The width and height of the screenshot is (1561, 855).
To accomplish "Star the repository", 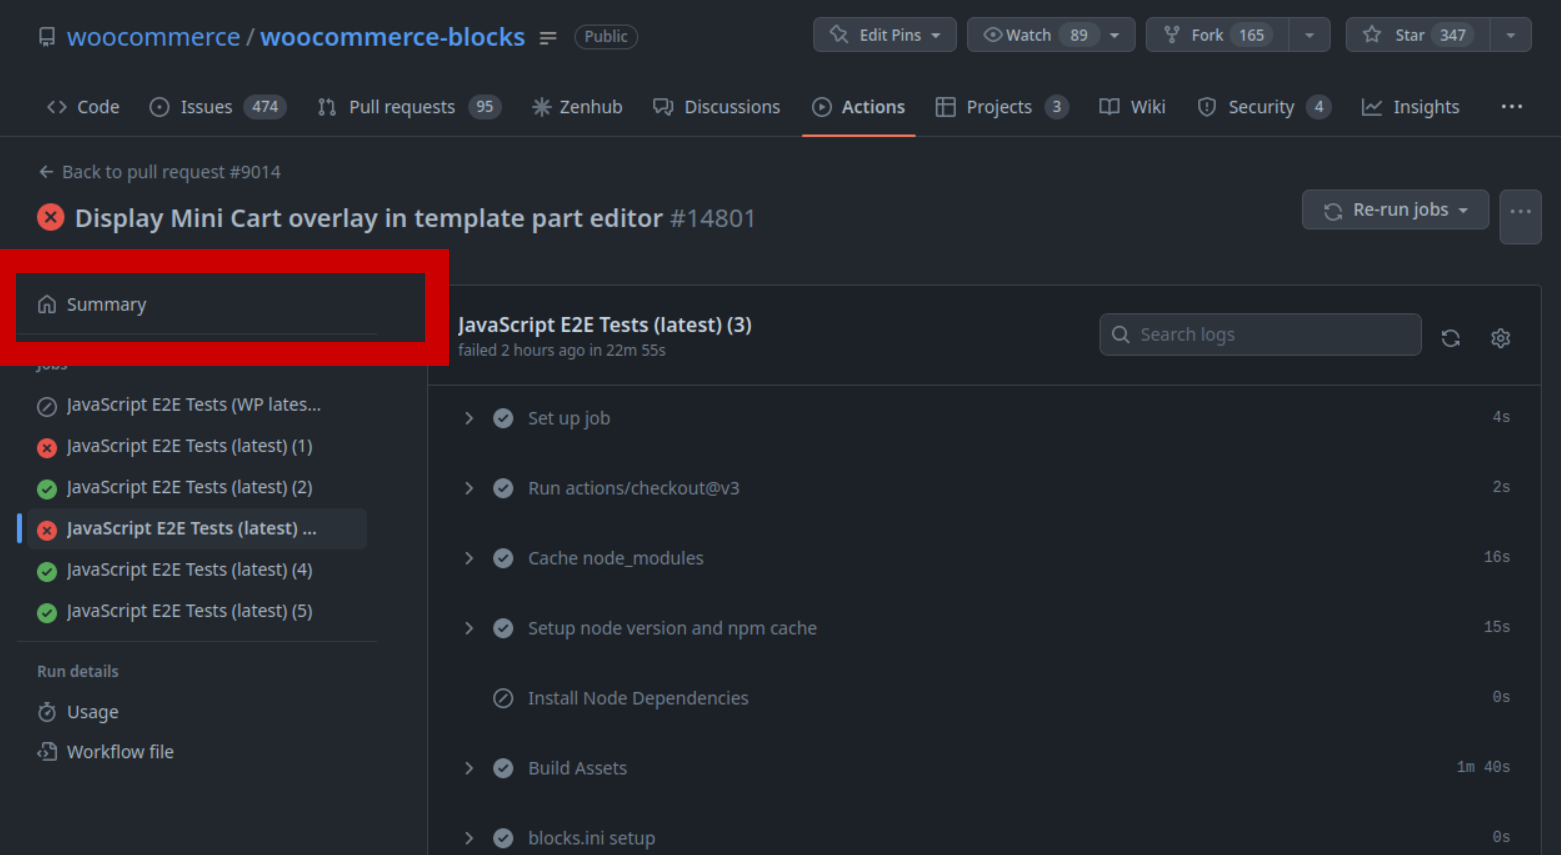I will tap(1418, 35).
